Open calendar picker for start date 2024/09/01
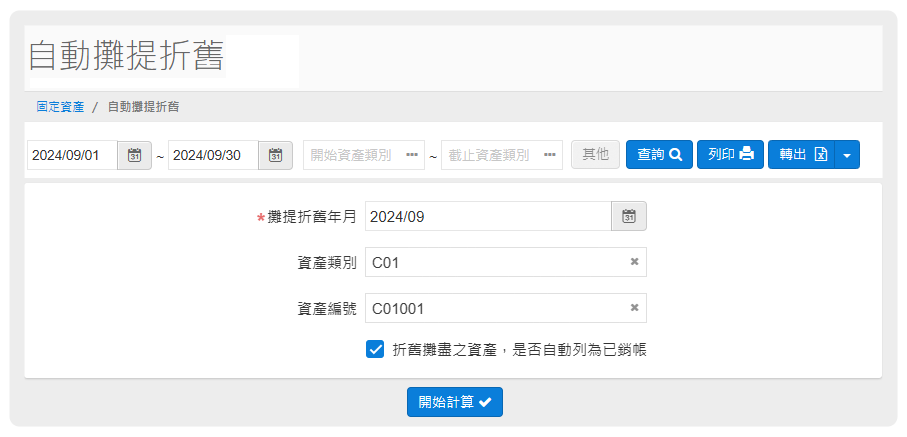The width and height of the screenshot is (907, 437). (x=134, y=155)
